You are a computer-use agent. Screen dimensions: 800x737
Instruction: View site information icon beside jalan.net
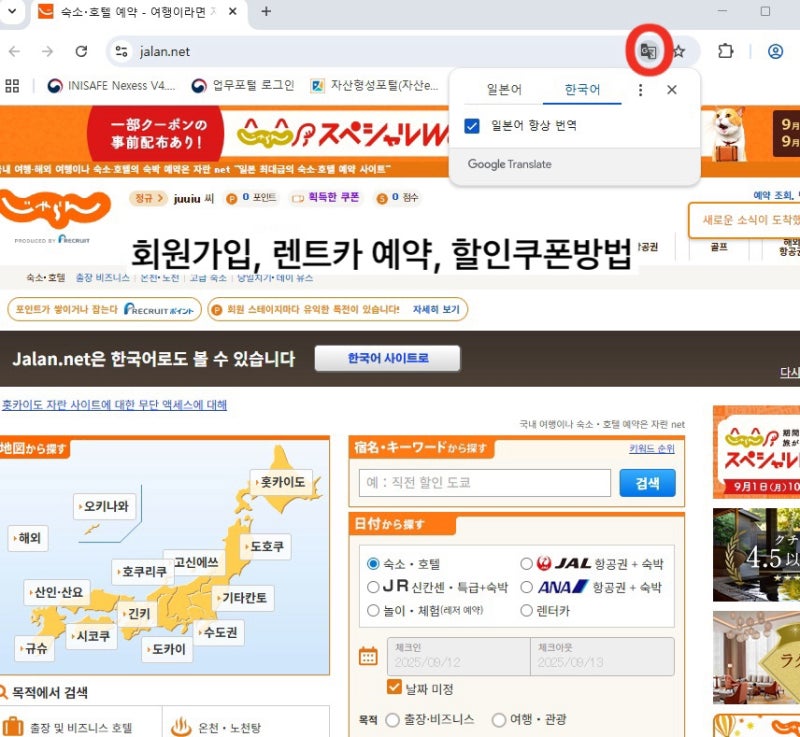(121, 51)
